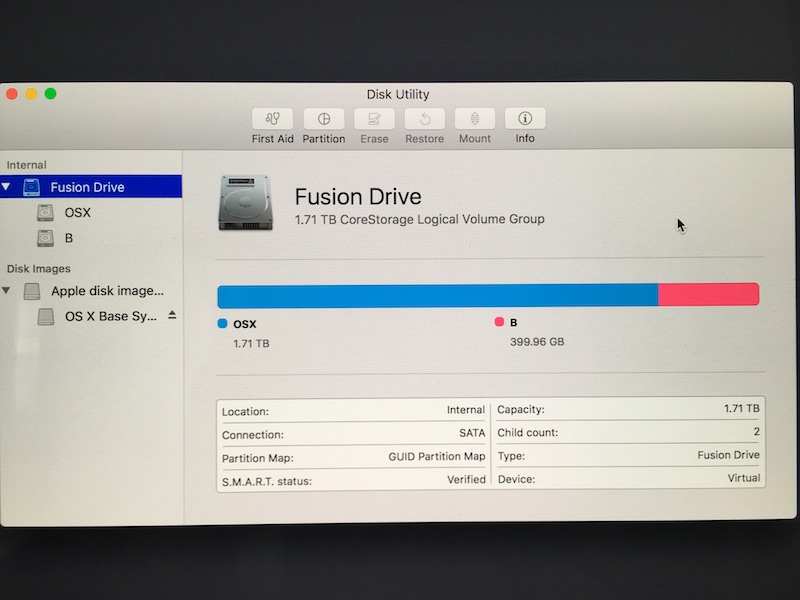Click the pink B segment of usage bar
The width and height of the screenshot is (800, 600).
click(709, 294)
